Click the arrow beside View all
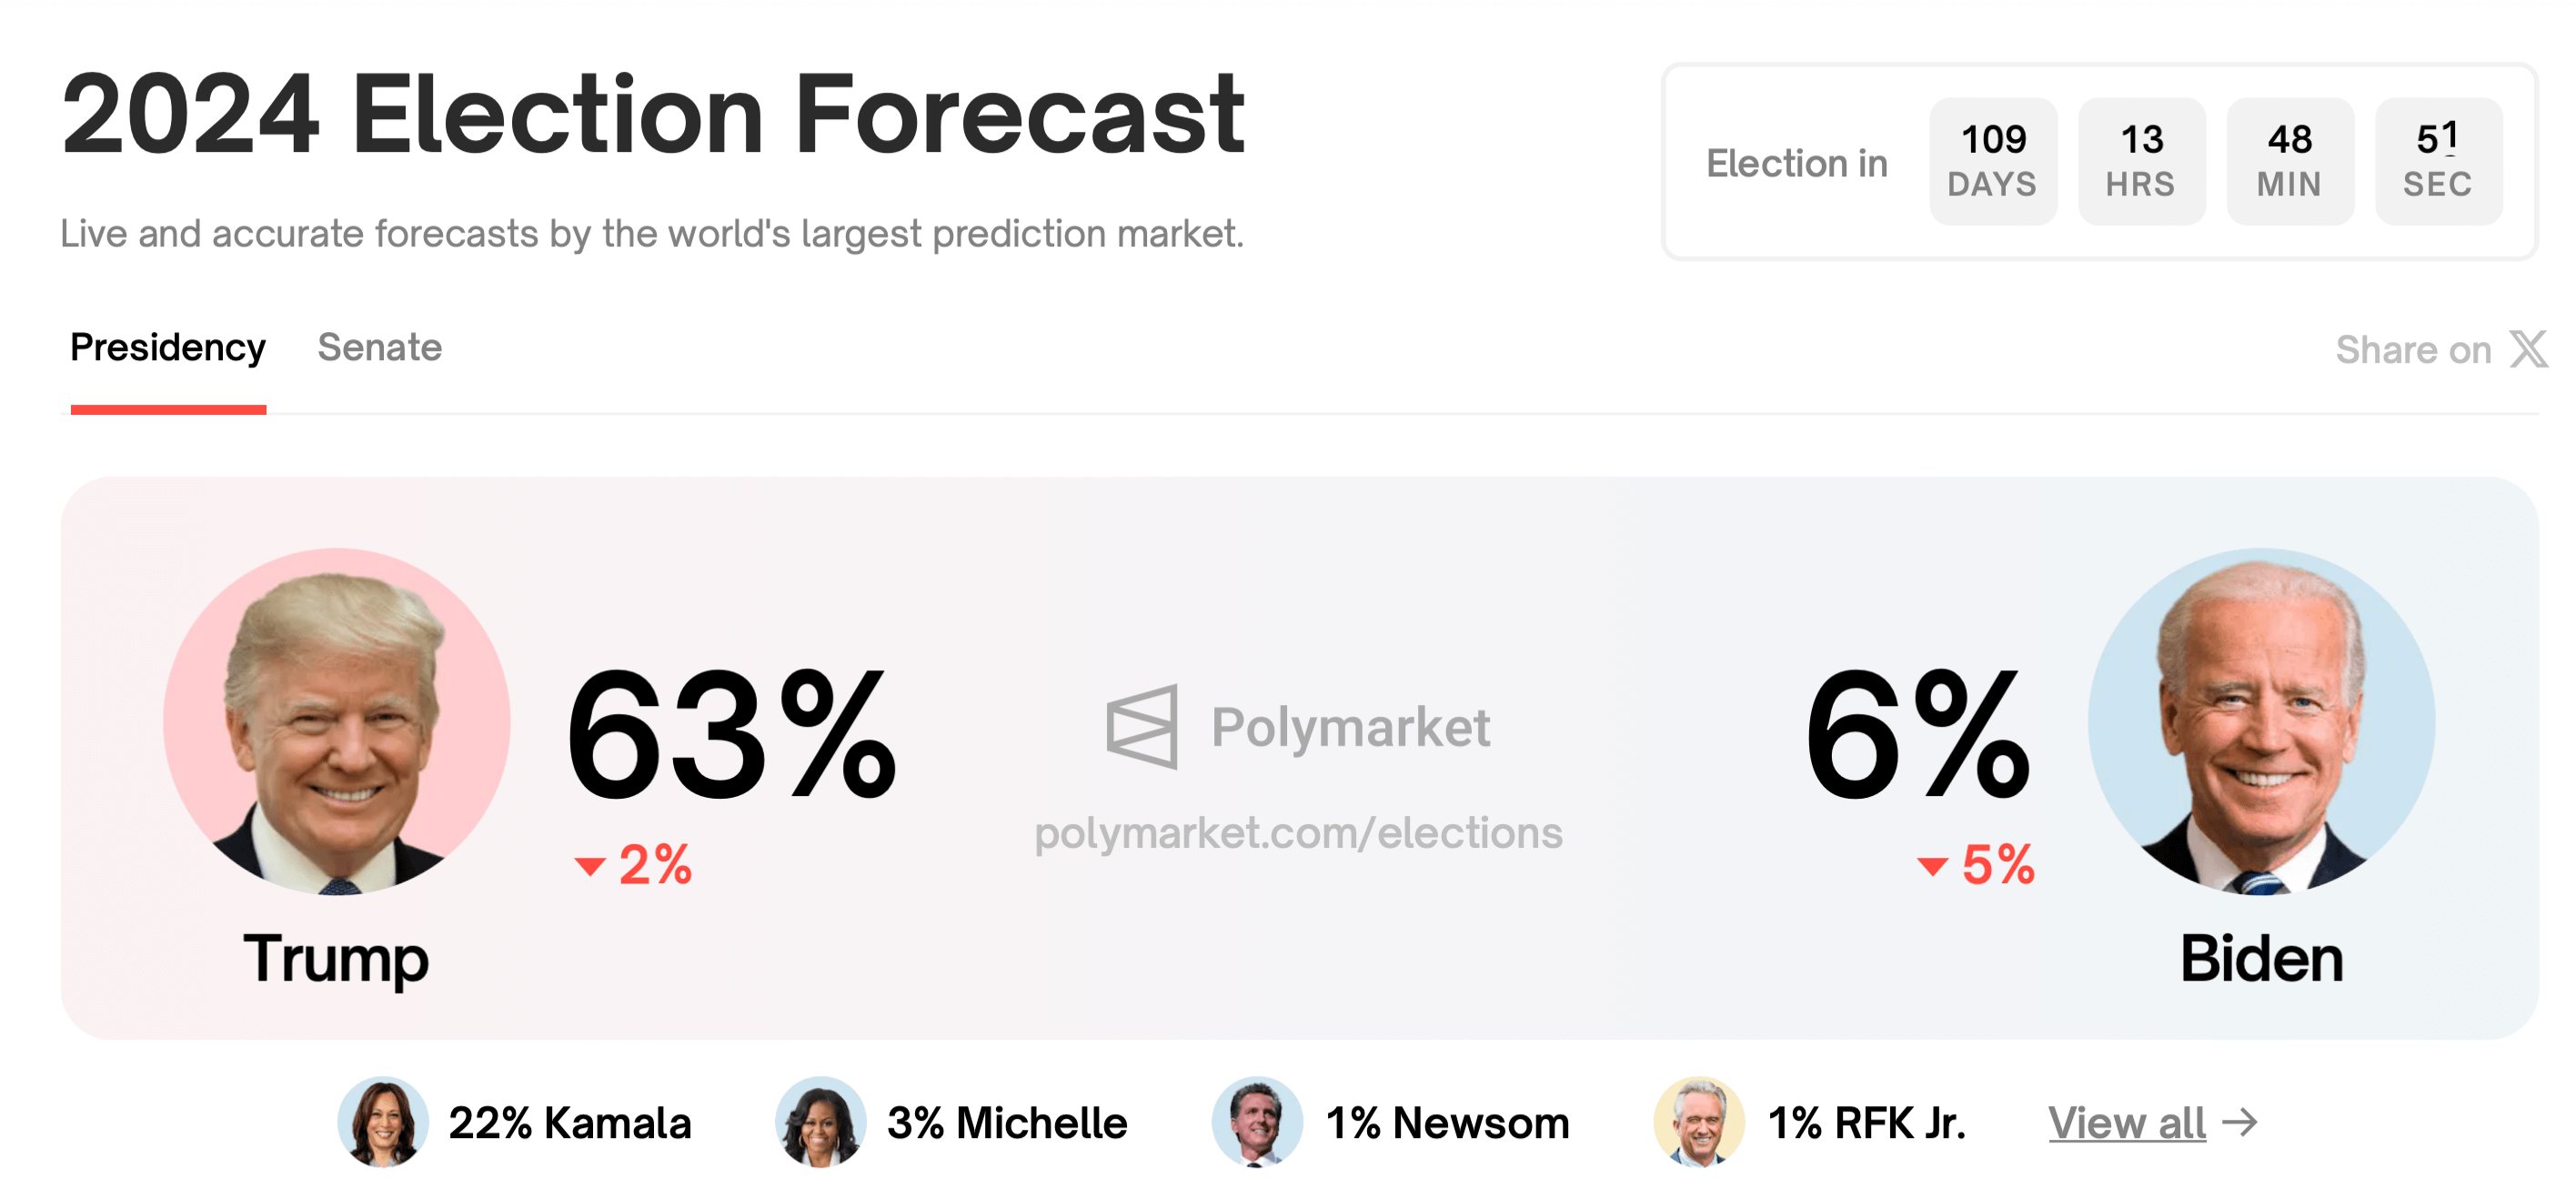Screen dimensions: 2576x1199 click(2240, 1122)
